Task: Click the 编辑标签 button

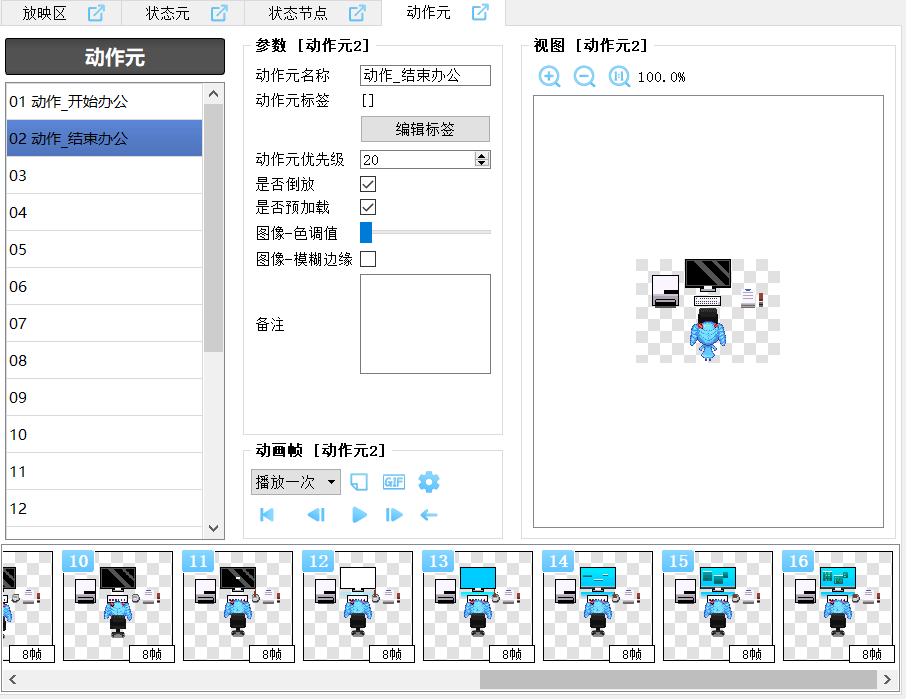Action: tap(425, 129)
